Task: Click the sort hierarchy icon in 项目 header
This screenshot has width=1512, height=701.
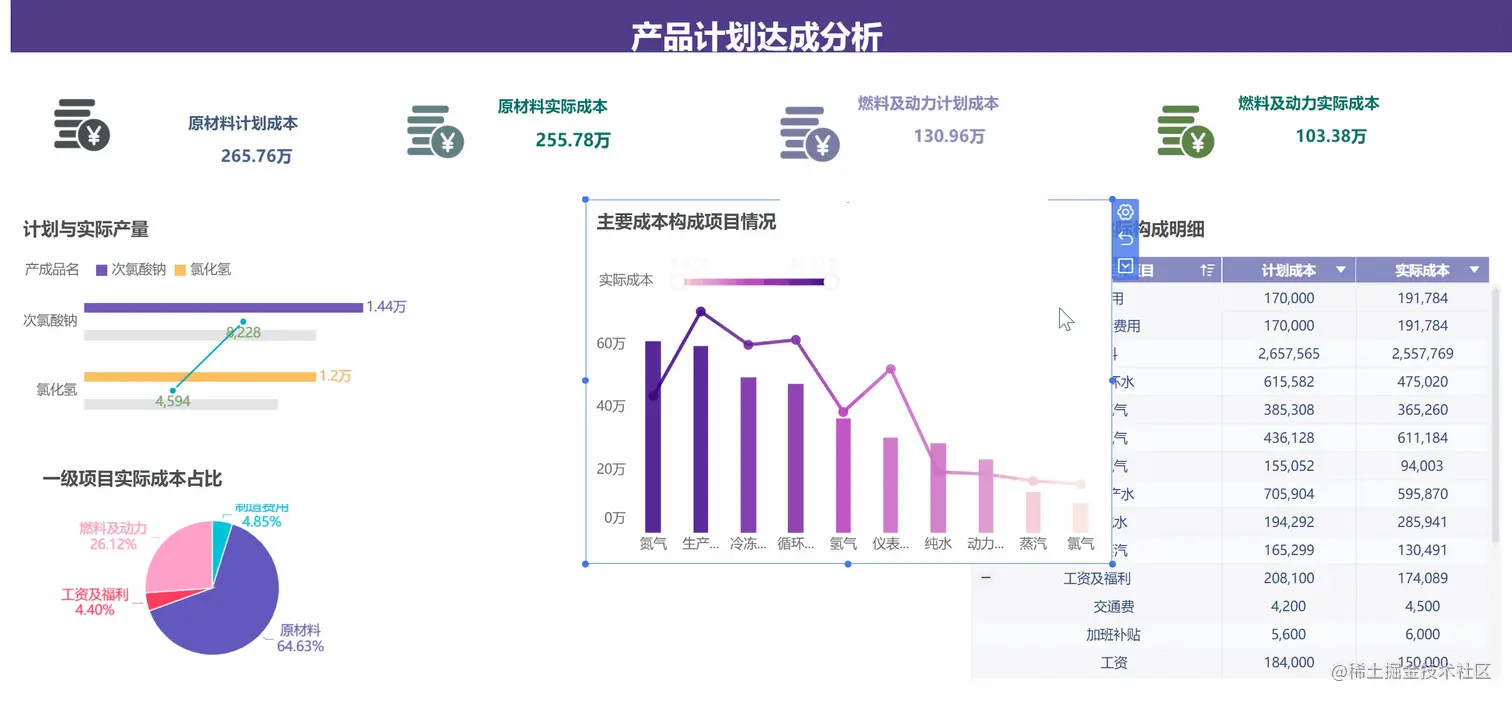Action: (x=1206, y=269)
